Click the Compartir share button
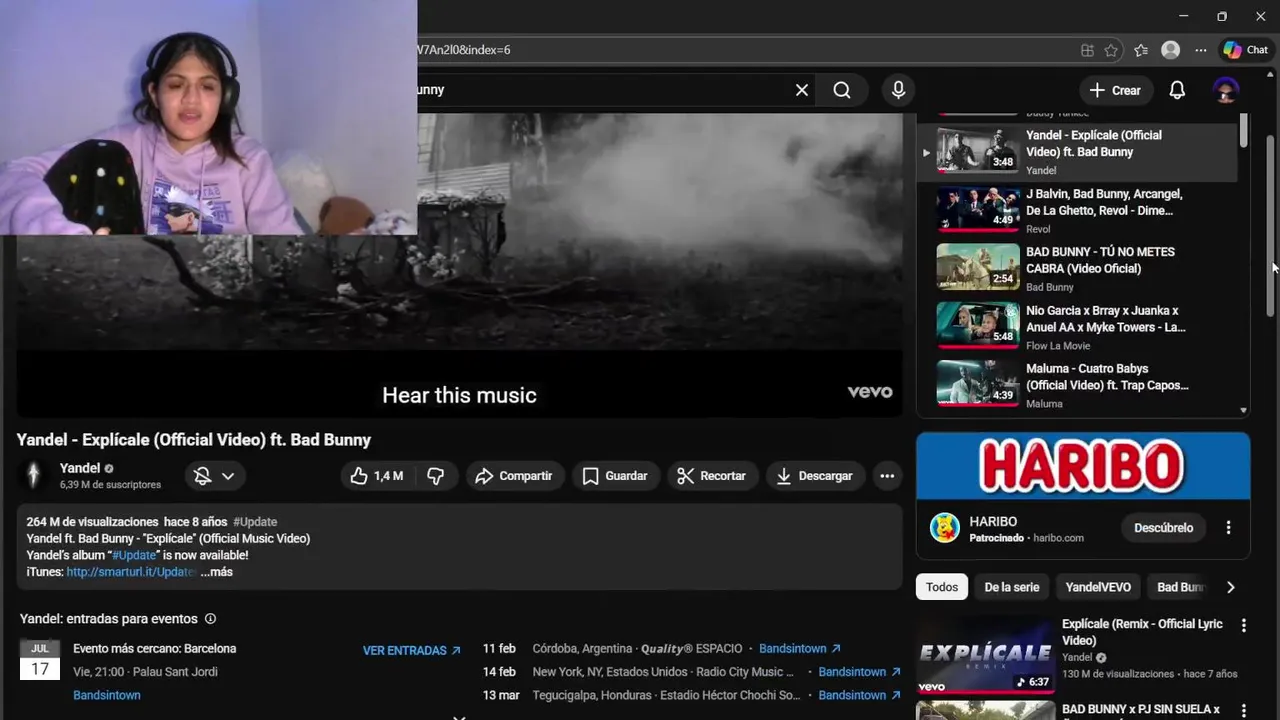 514,476
